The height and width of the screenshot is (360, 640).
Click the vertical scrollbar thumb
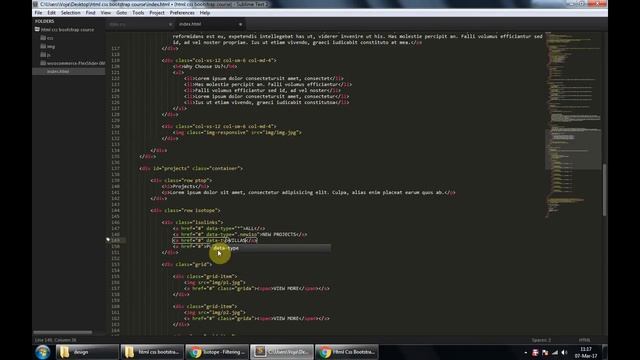pyautogui.click(x=604, y=189)
